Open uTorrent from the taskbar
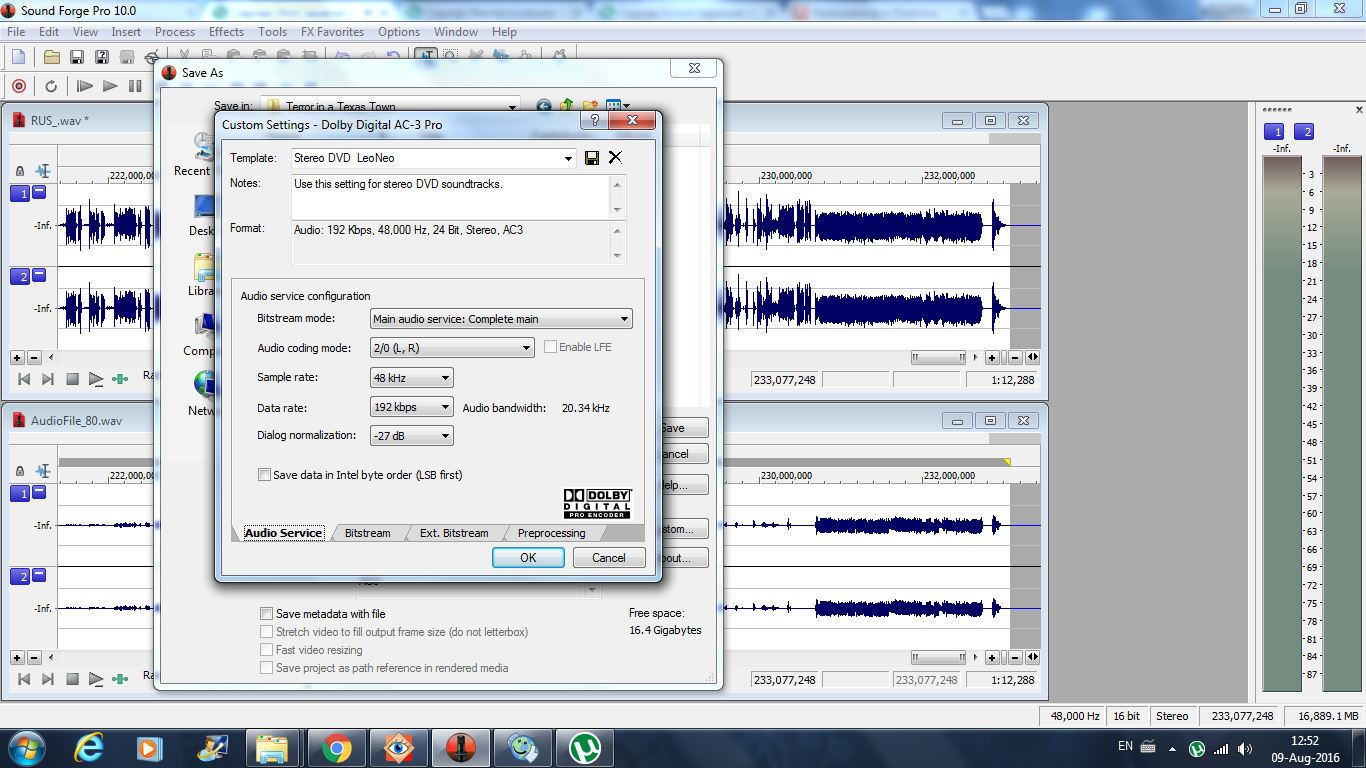1366x768 pixels. pyautogui.click(x=583, y=747)
